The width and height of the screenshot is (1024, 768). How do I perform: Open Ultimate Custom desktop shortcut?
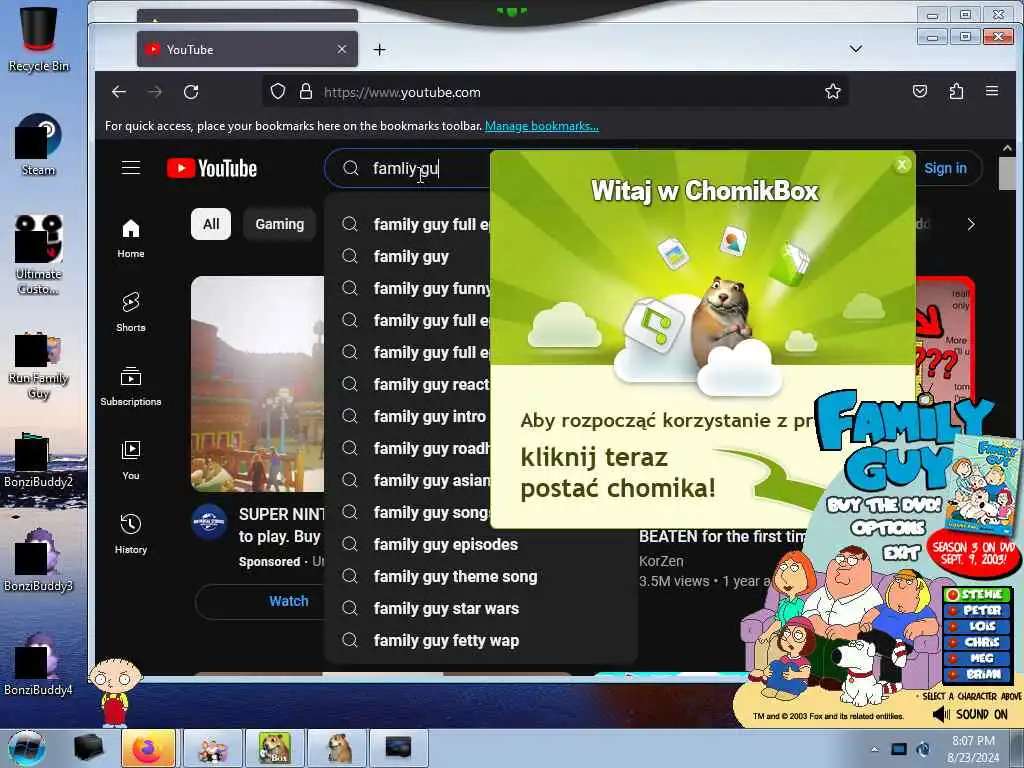click(x=39, y=254)
